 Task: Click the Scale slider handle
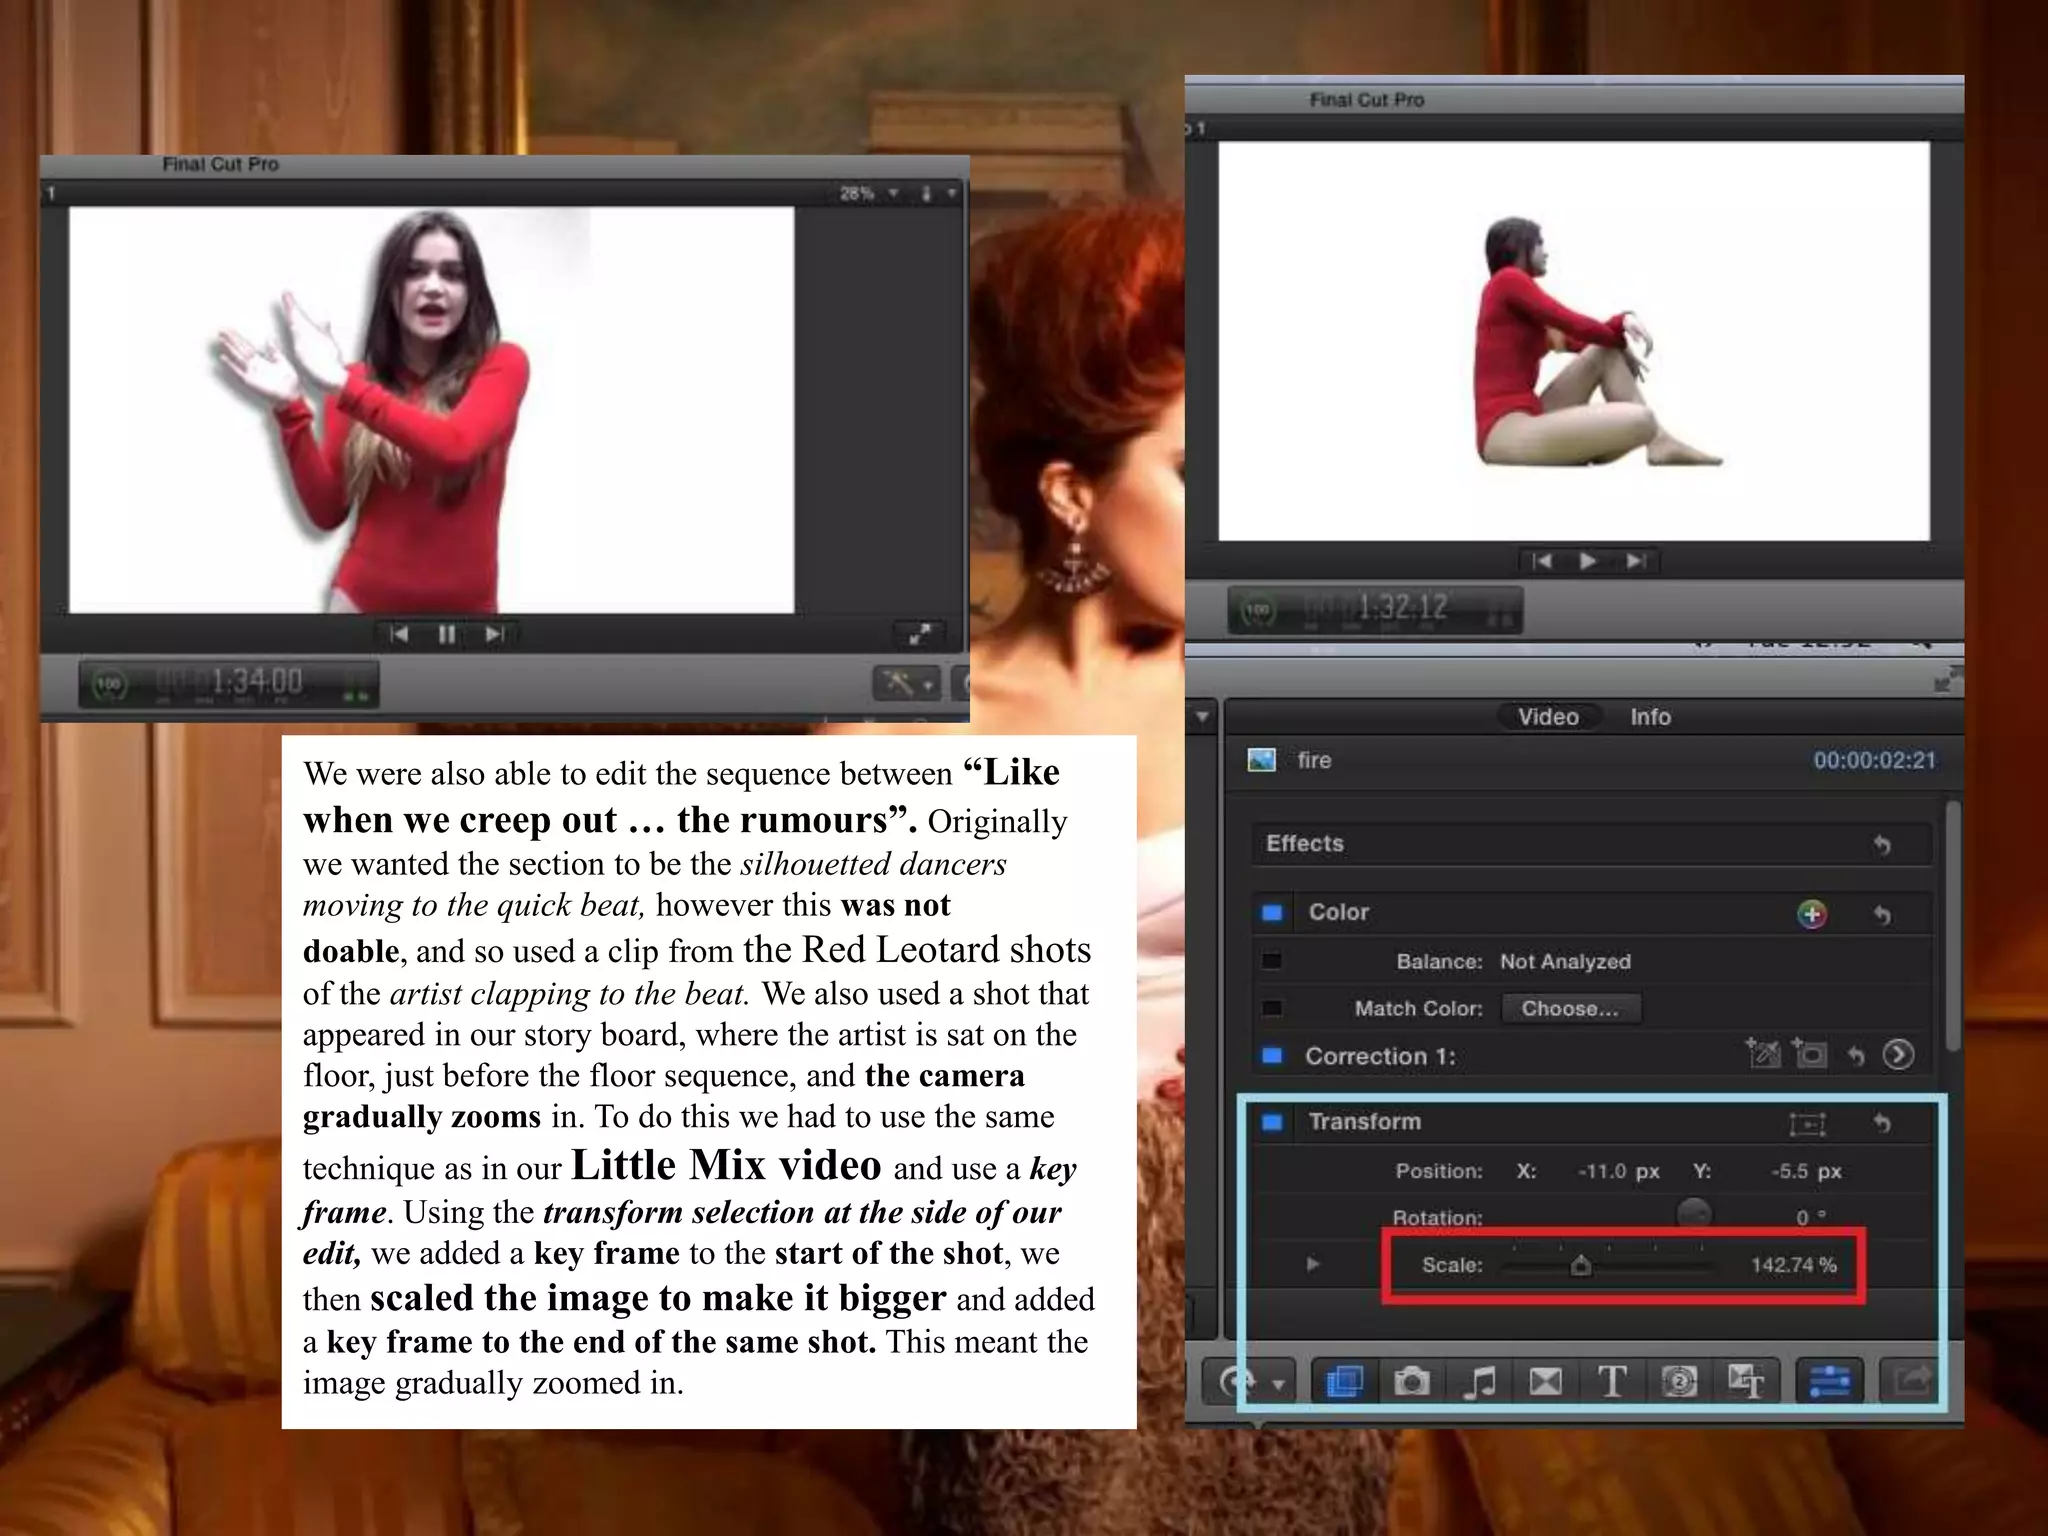(1580, 1266)
